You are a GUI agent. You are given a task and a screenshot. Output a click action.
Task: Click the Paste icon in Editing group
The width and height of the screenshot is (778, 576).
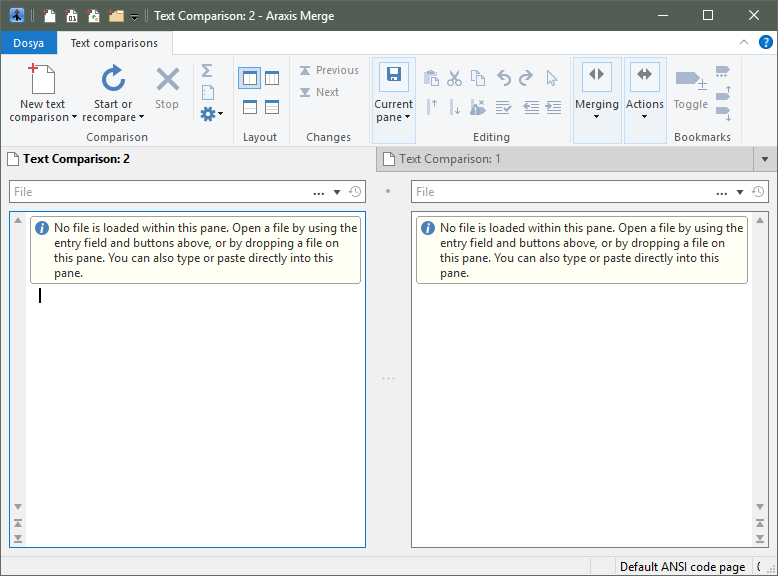point(431,78)
